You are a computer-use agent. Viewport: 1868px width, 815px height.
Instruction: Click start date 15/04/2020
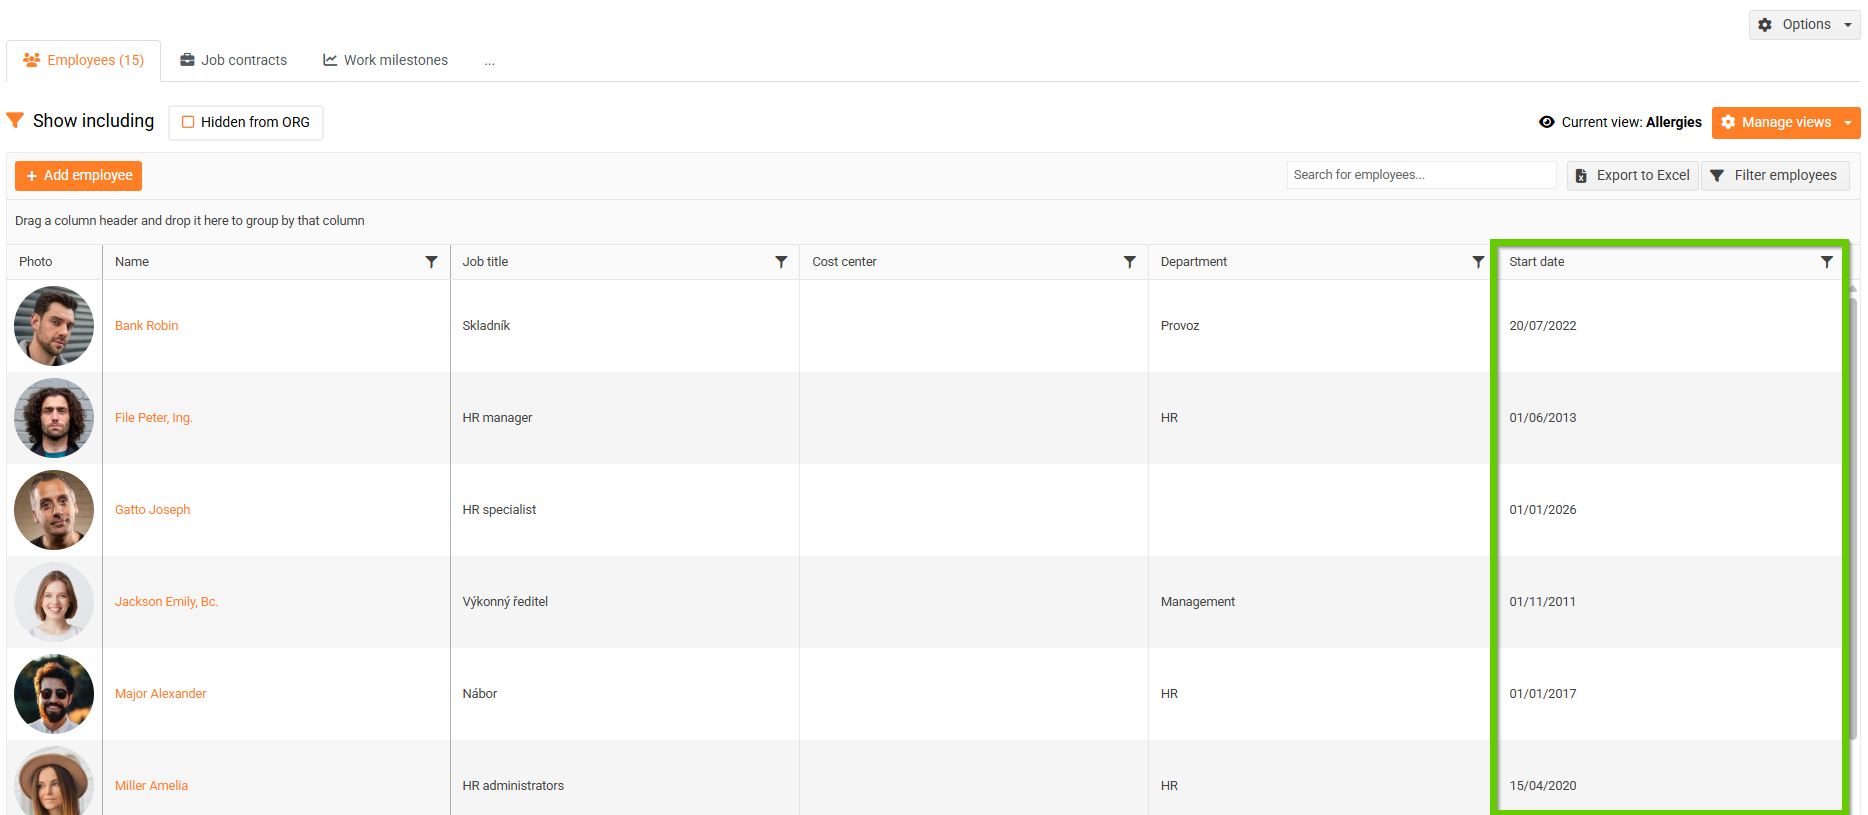tap(1543, 786)
